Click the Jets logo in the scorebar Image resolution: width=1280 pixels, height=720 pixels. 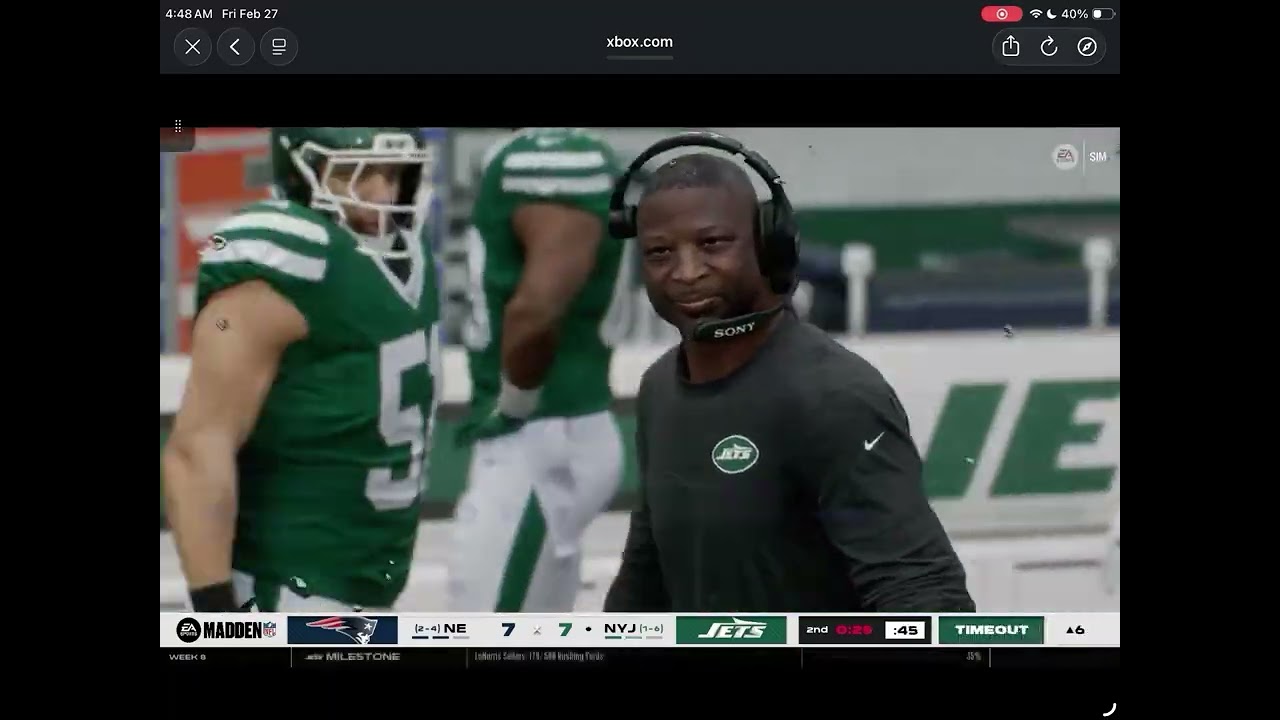coord(731,630)
